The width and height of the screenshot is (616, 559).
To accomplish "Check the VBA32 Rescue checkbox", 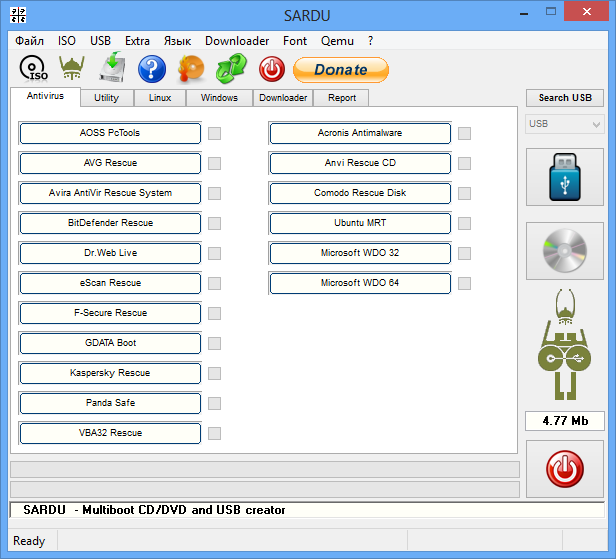I will 214,433.
